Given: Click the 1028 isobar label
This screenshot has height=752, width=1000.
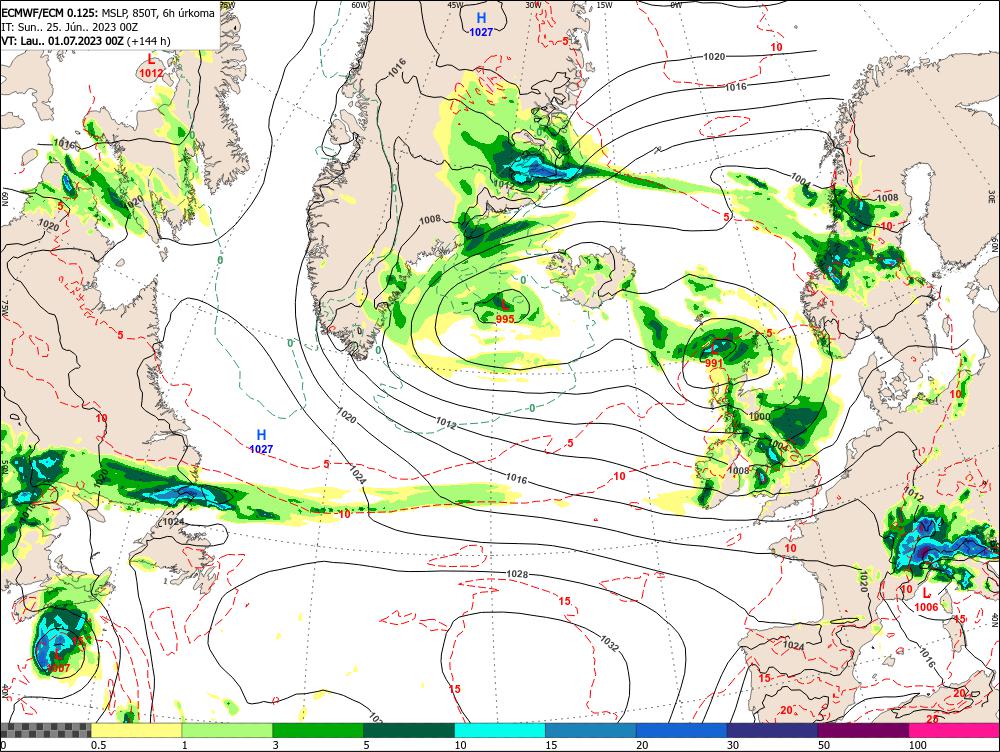Looking at the screenshot, I should [517, 574].
